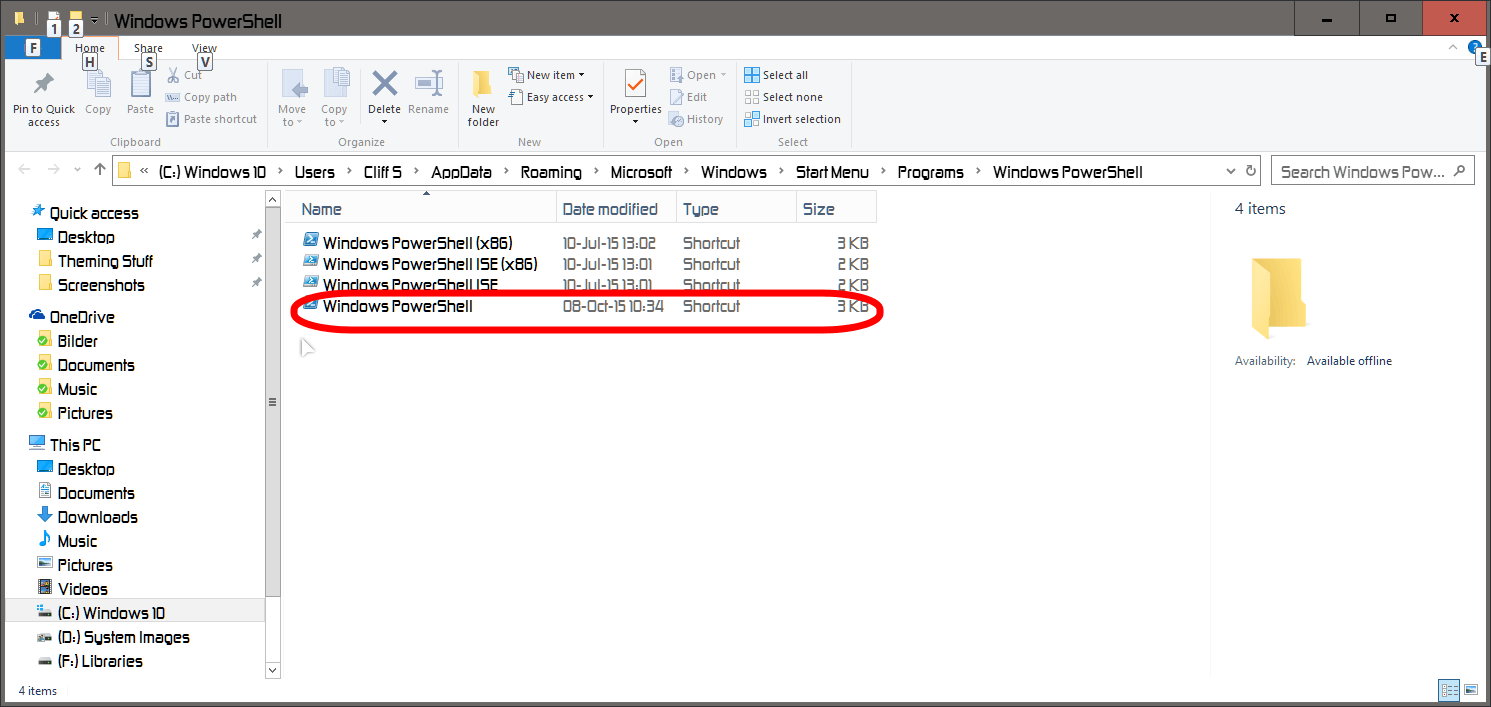Click Programs in address breadcrumb
1491x707 pixels.
click(x=930, y=172)
